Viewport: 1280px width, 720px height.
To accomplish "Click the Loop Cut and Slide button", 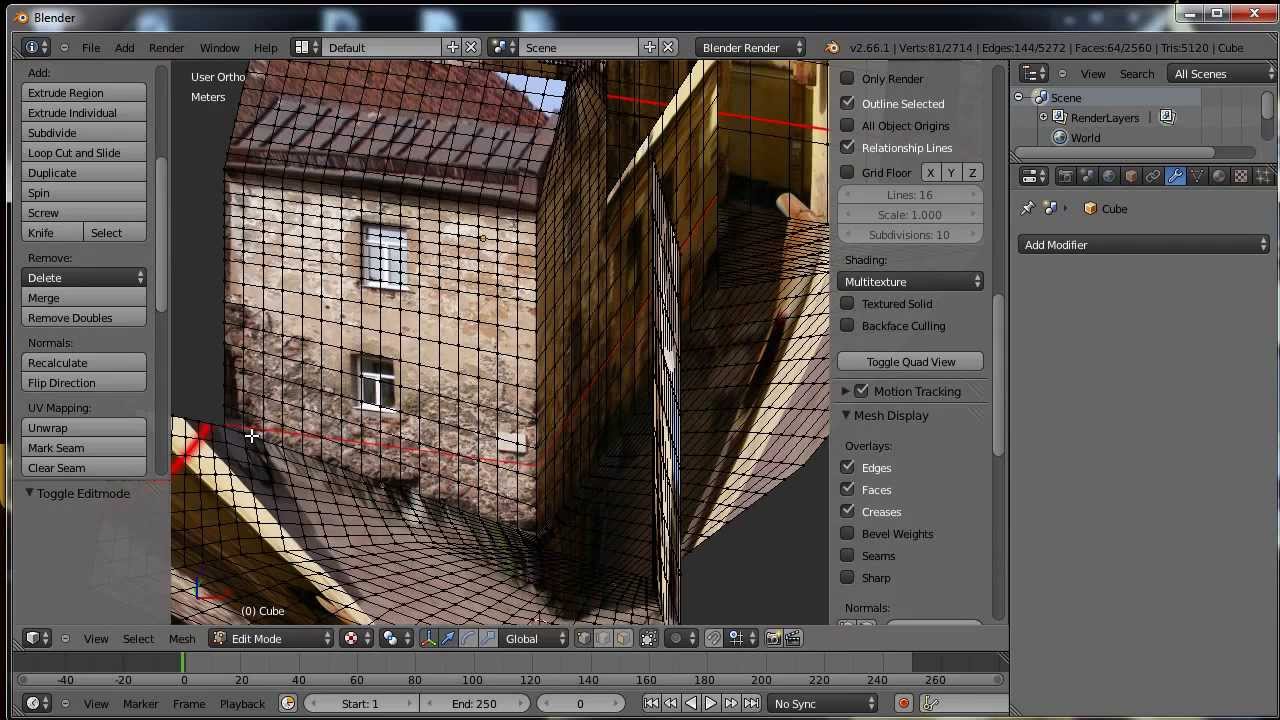I will tap(84, 153).
